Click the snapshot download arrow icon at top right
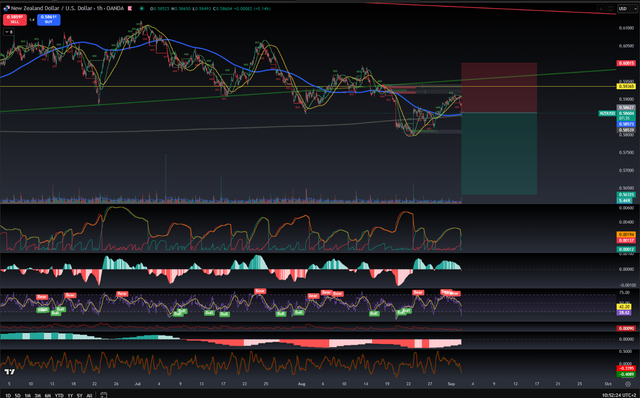The width and height of the screenshot is (640, 398). pos(601,8)
